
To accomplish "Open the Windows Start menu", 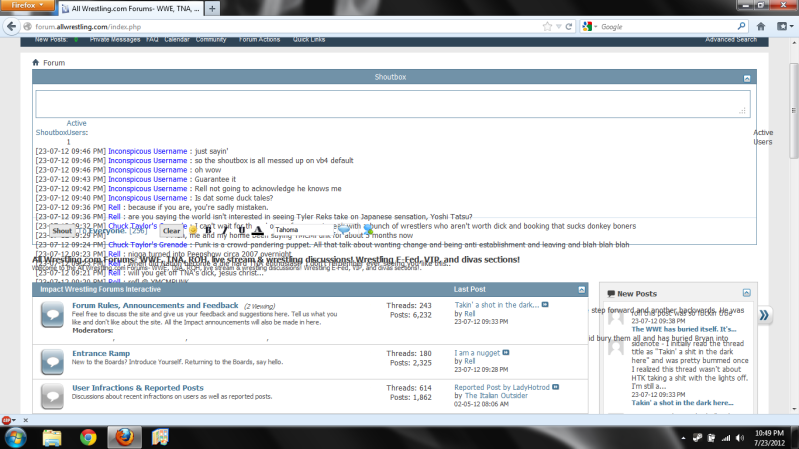I will click(x=16, y=437).
